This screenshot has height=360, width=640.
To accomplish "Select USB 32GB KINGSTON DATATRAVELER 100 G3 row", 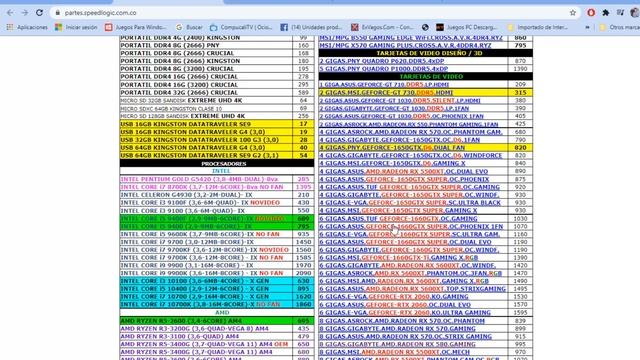I will [x=217, y=140].
